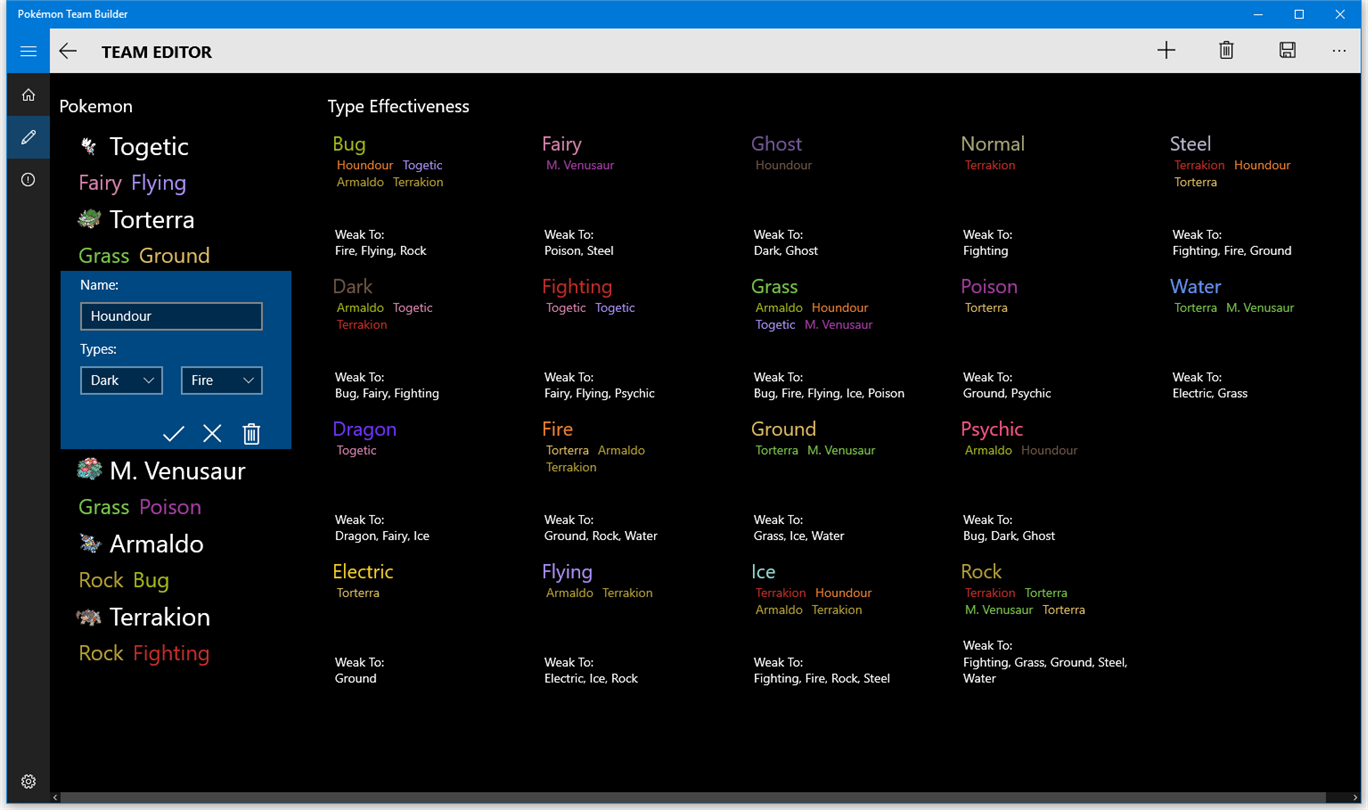Click the Psychic heading in Type Effectiveness
1368x810 pixels.
(x=991, y=430)
